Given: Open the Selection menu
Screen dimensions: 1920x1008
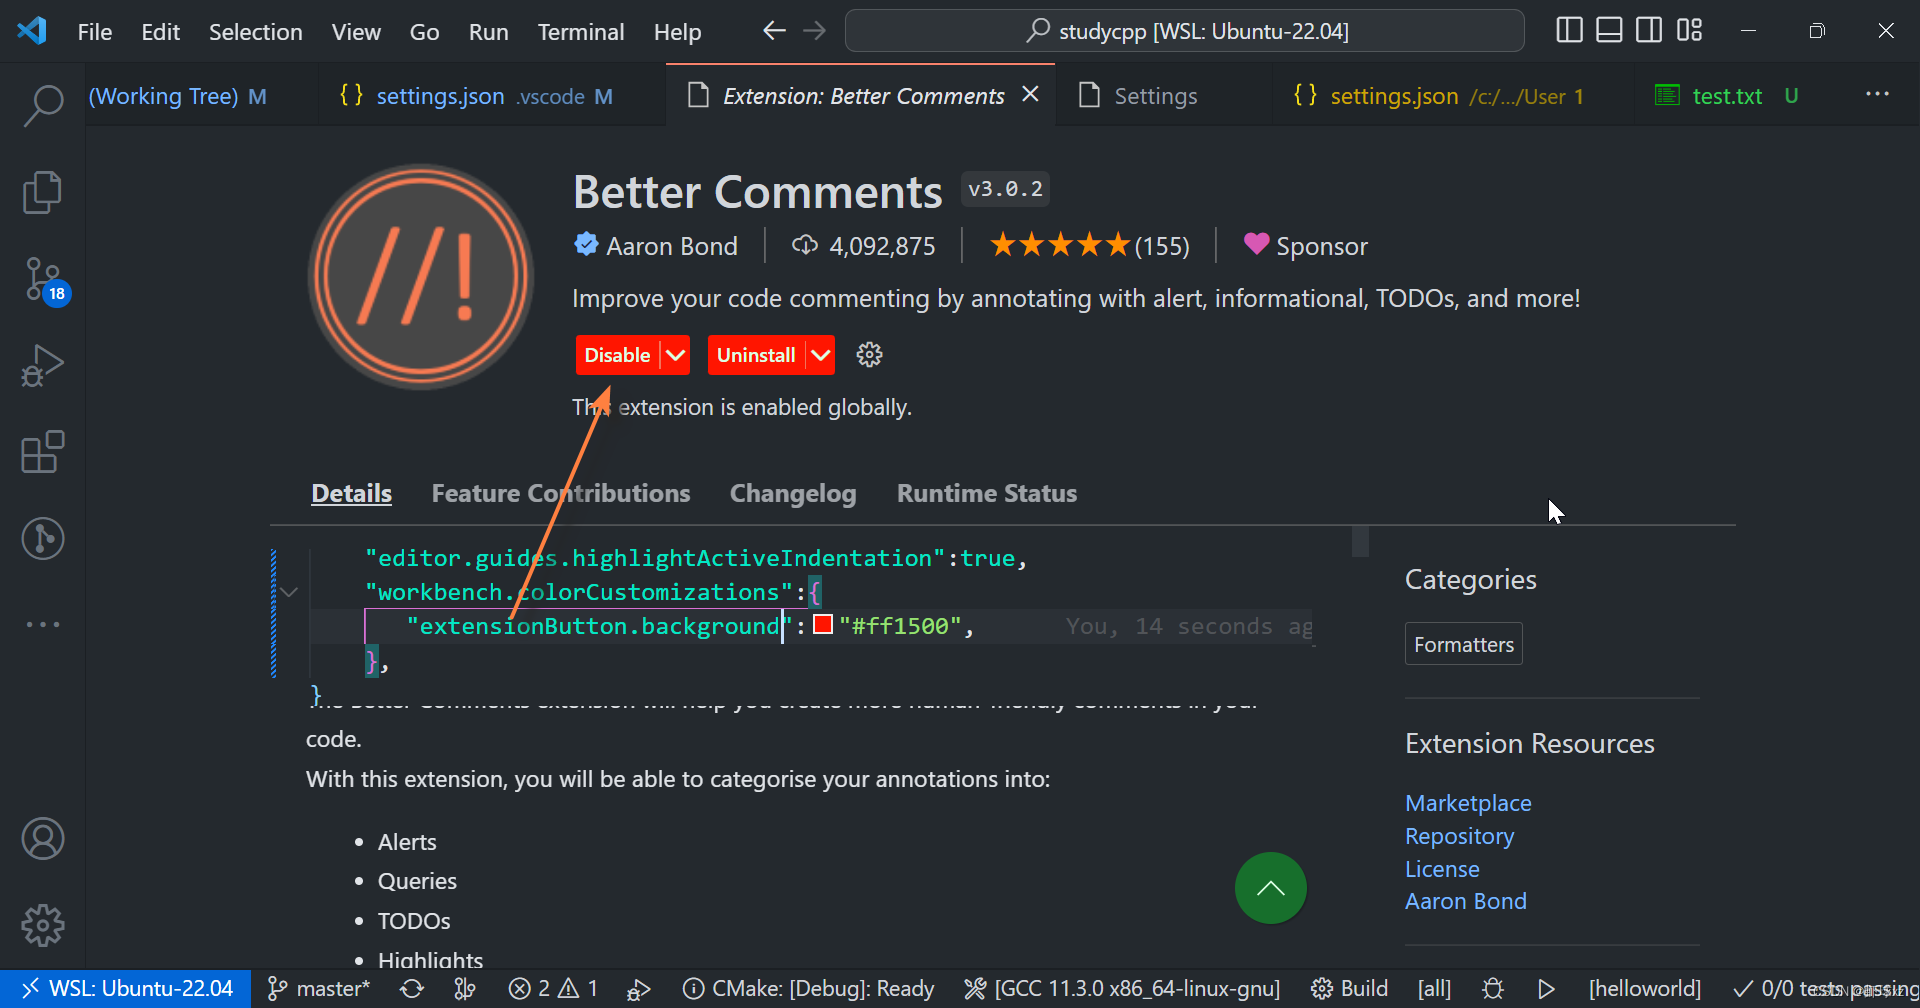Looking at the screenshot, I should pos(255,31).
